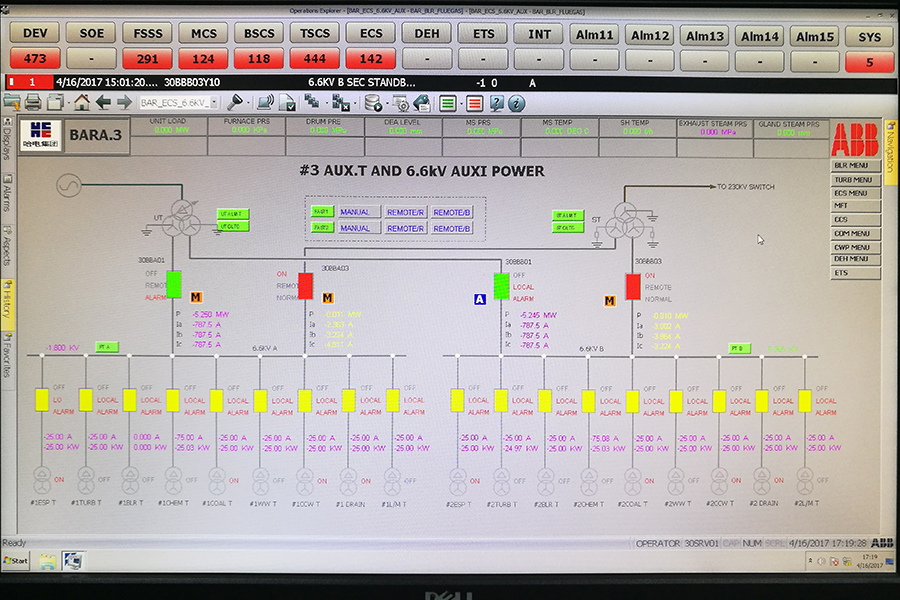Click the Back arrow in the toolbar

pyautogui.click(x=103, y=102)
